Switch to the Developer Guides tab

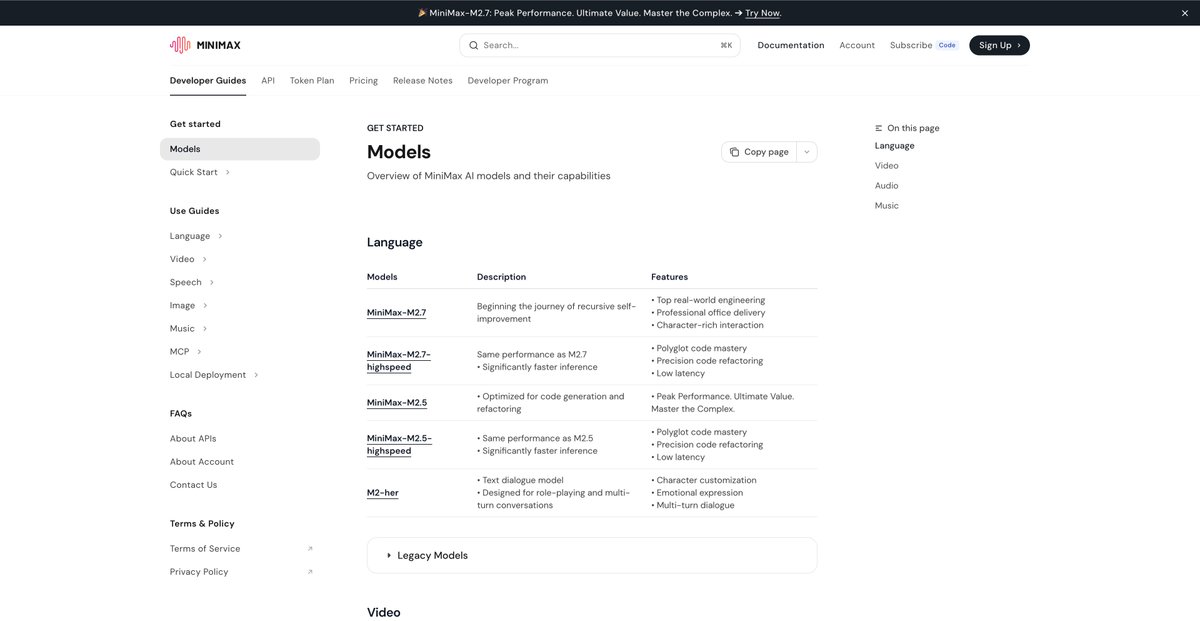208,80
